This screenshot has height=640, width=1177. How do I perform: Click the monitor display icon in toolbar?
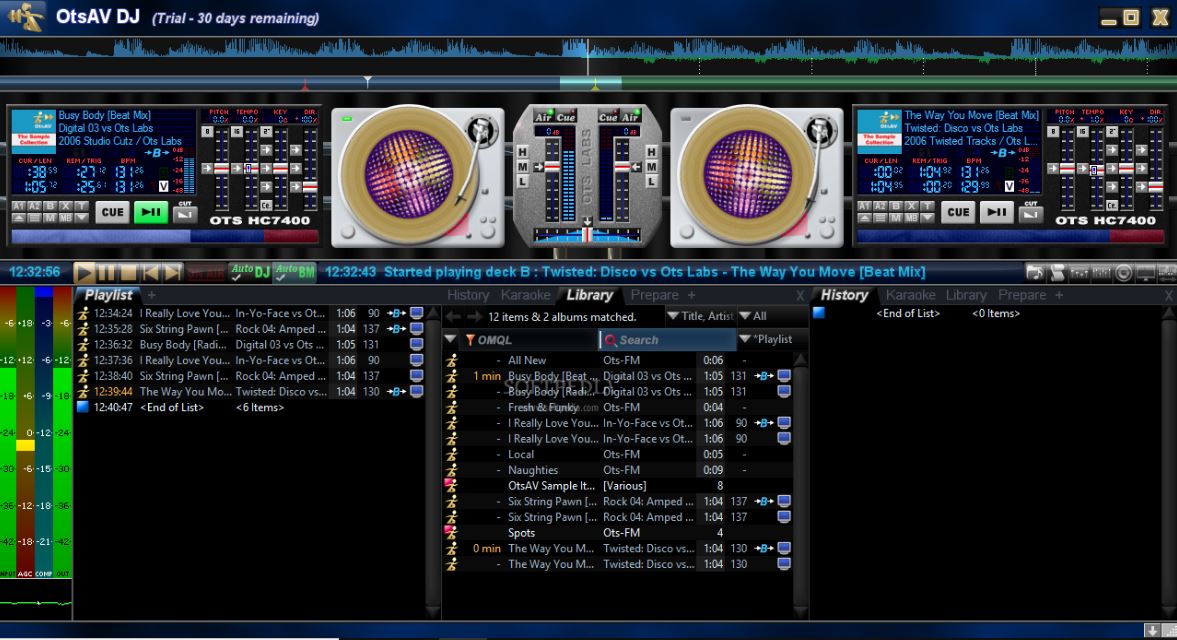tap(1145, 272)
